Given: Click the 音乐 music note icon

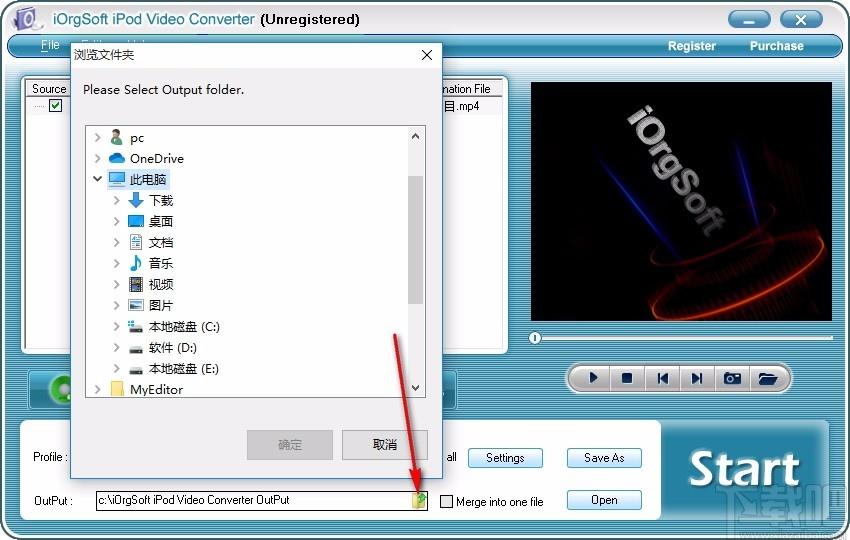Looking at the screenshot, I should click(x=136, y=263).
